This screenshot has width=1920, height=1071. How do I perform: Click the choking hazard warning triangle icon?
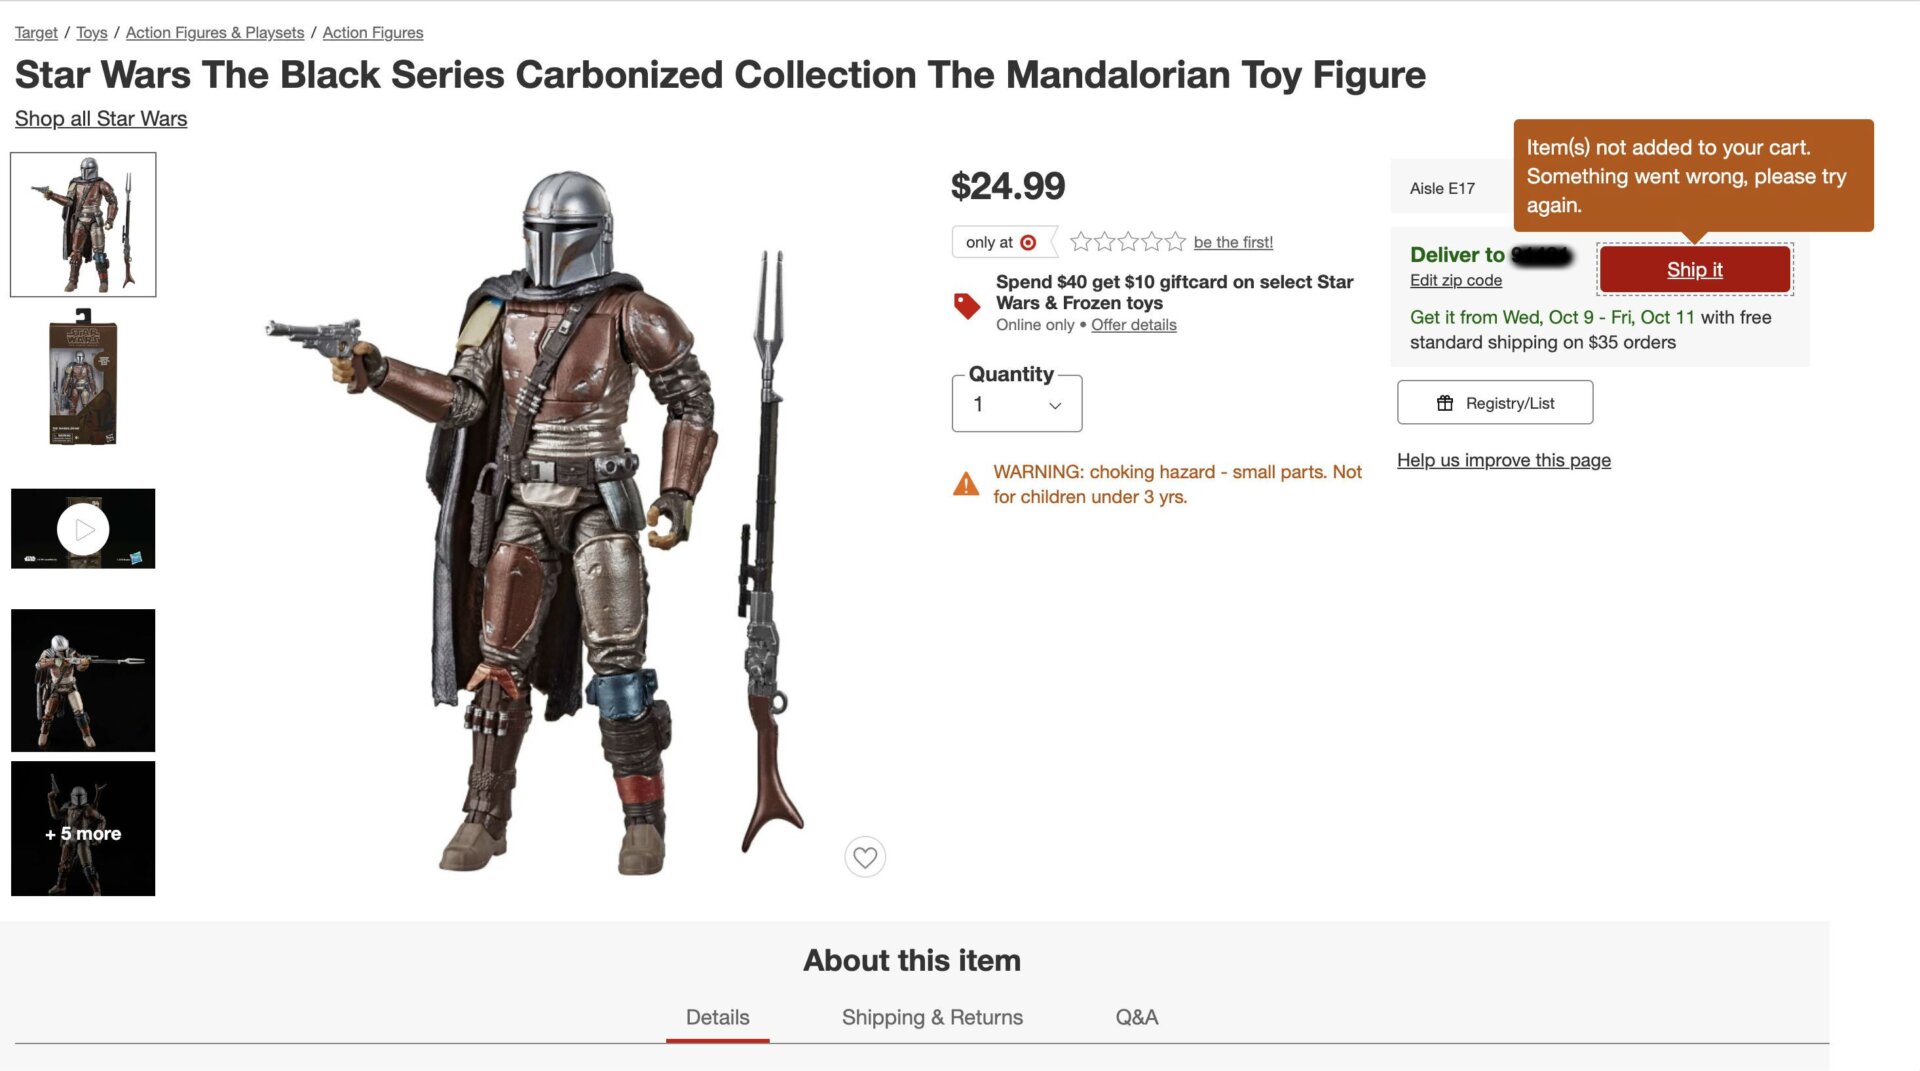point(966,484)
